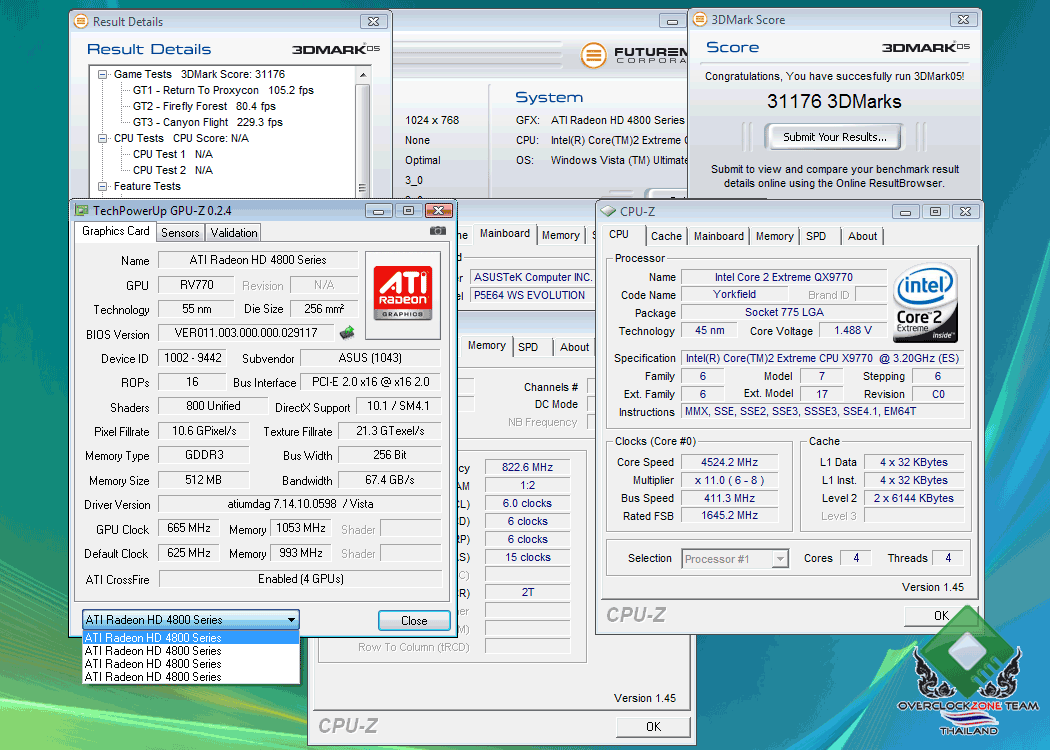Click the DRAM frequency 822.6 MHz value
The image size is (1050, 750).
click(x=528, y=467)
